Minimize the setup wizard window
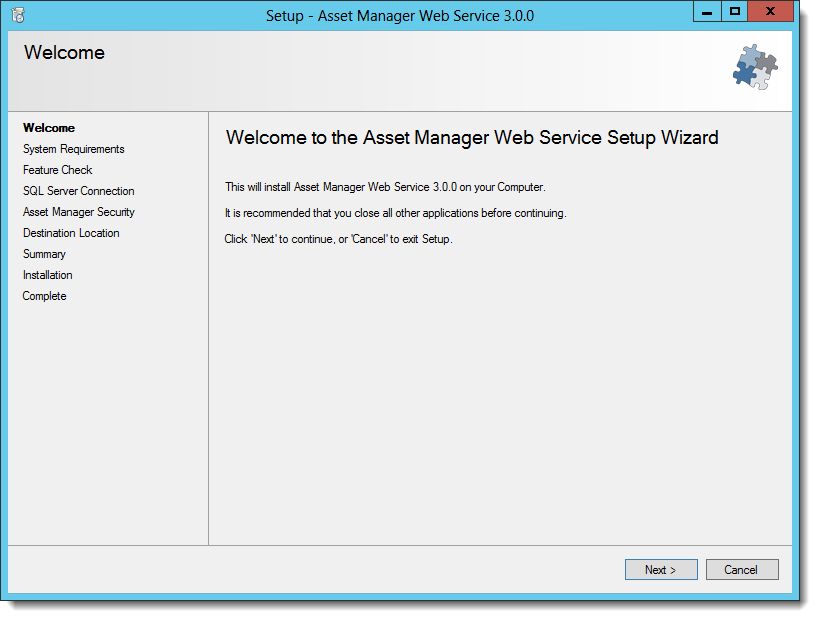The height and width of the screenshot is (617, 816). pos(707,11)
